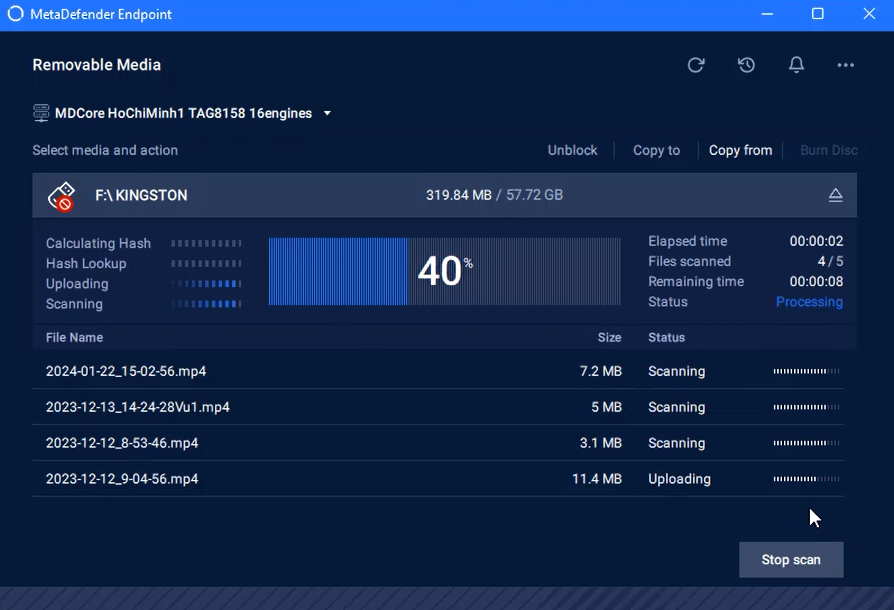894x610 pixels.
Task: Maximize the MetaDefender Endpoint window
Action: point(818,14)
